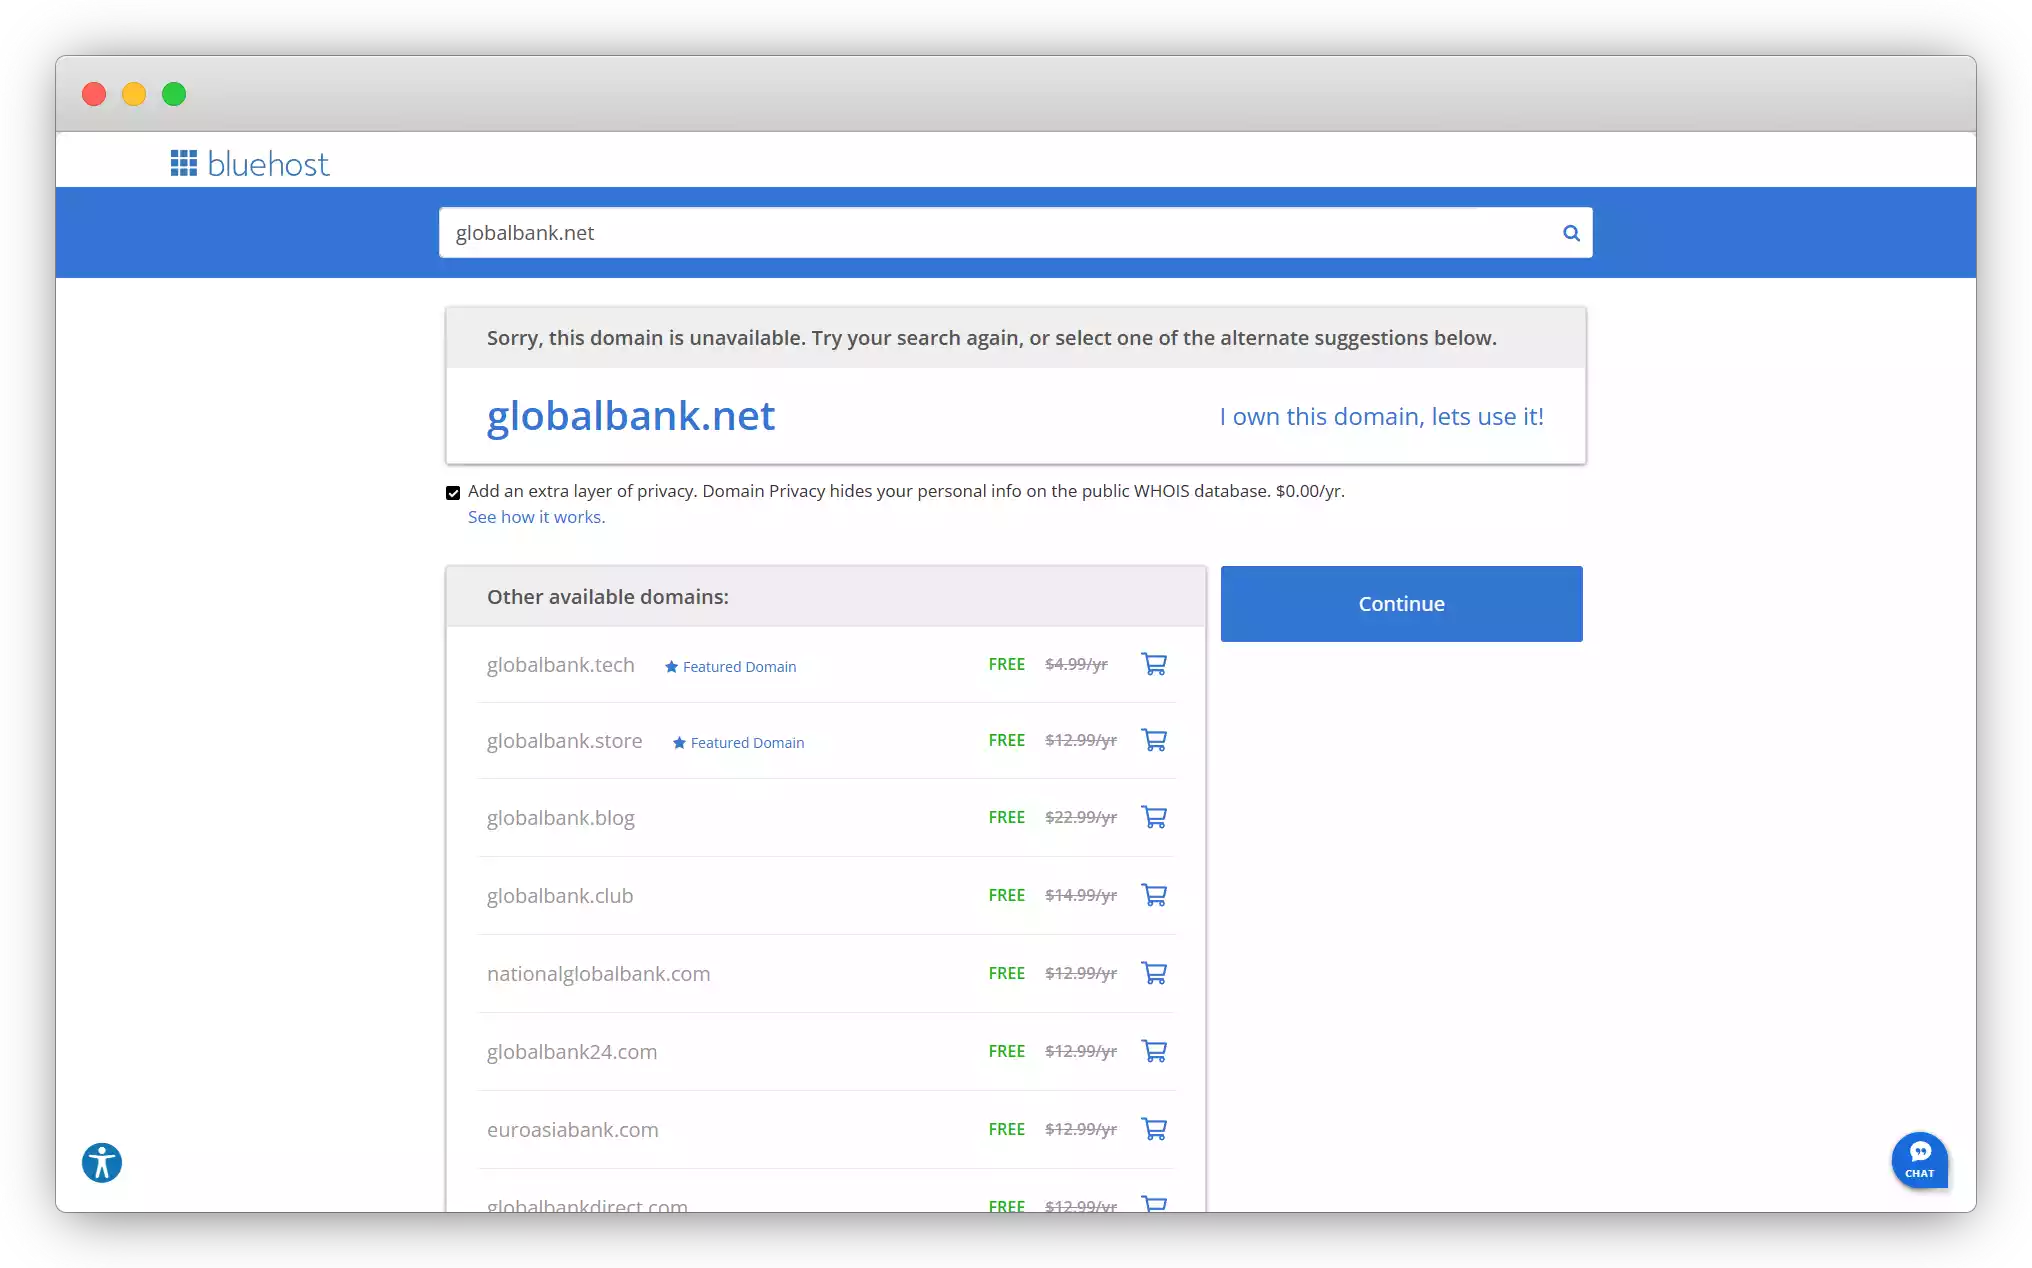Select the nationalglobalbank.com domain name
The image size is (2032, 1268).
point(598,974)
